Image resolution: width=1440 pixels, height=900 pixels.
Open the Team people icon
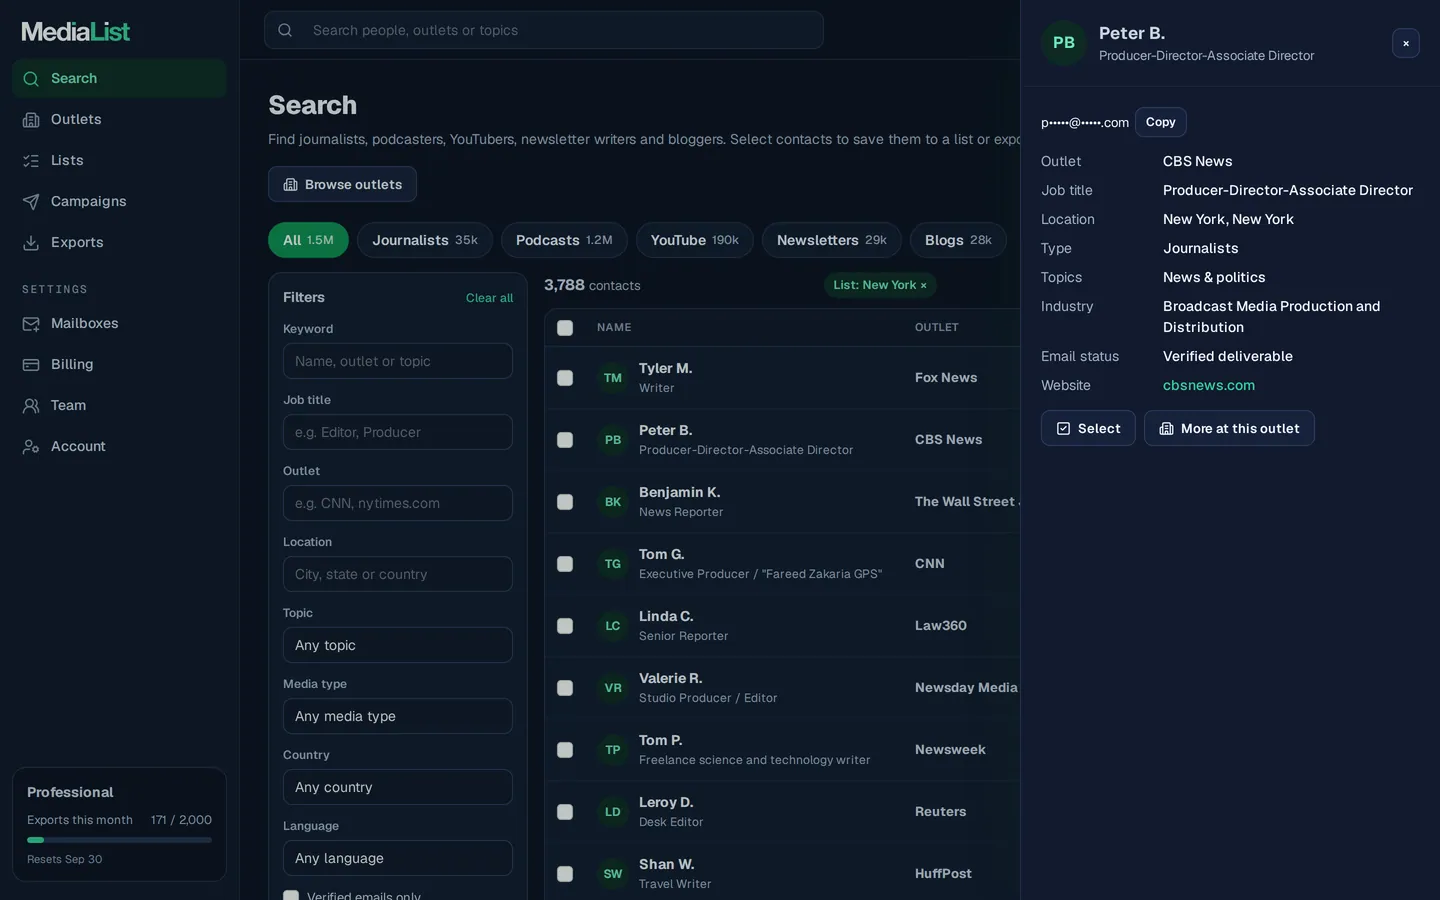(x=31, y=406)
